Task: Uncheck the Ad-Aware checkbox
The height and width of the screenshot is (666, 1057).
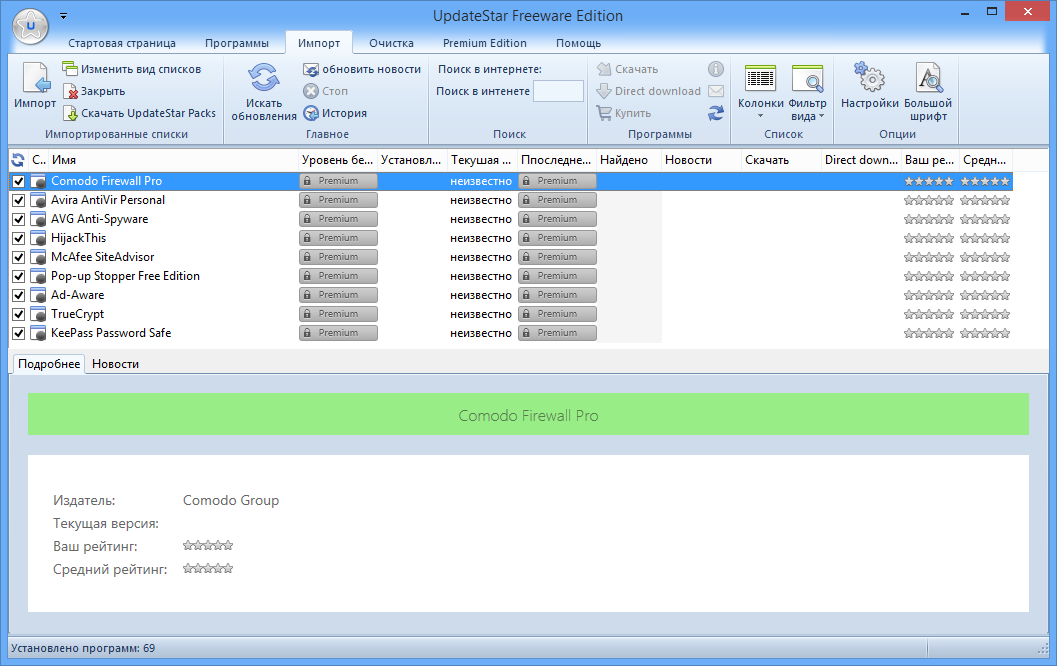Action: [x=18, y=295]
